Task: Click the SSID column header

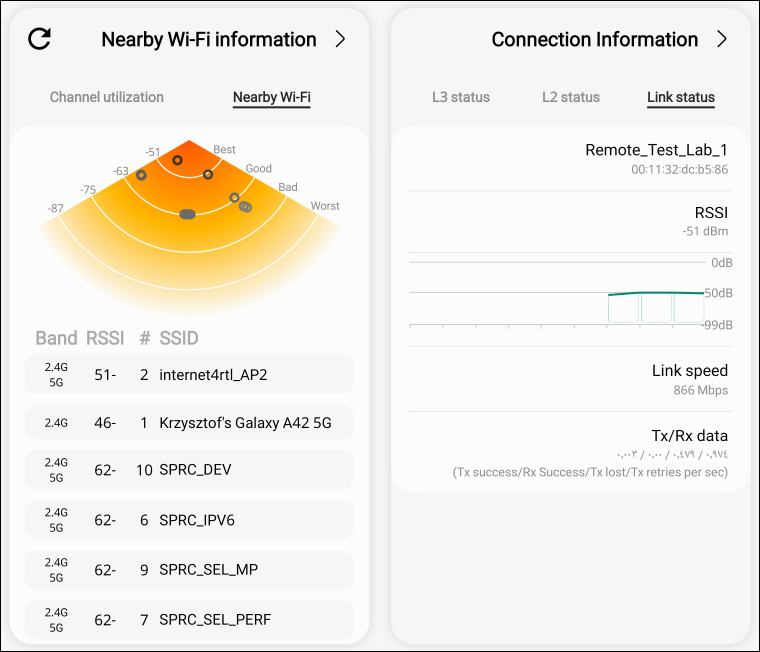Action: point(185,338)
